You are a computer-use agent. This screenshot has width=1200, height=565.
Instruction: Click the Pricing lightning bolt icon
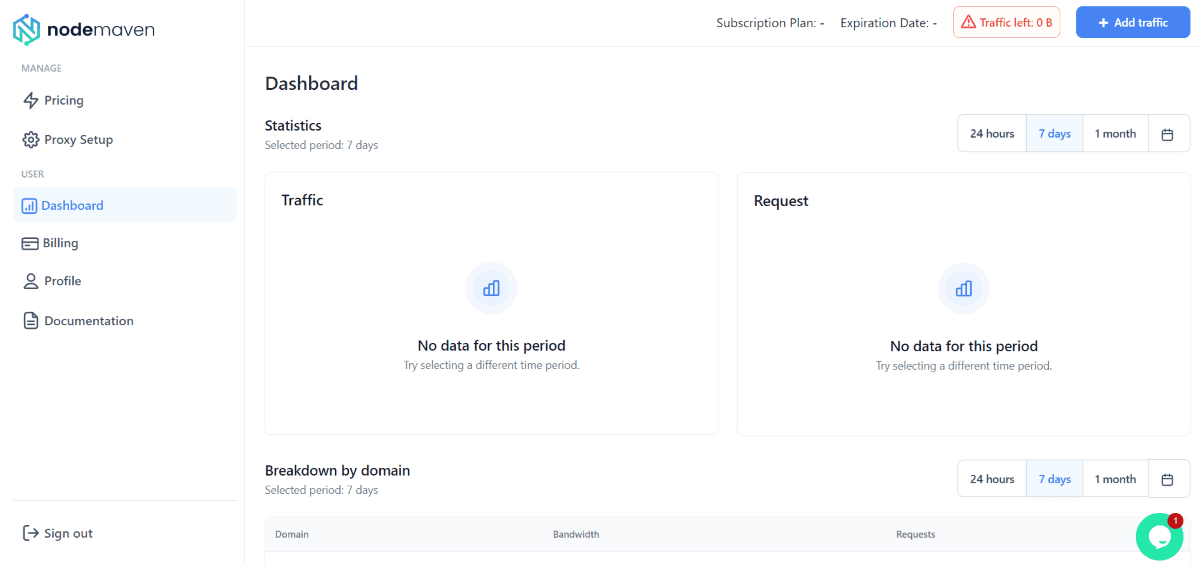click(31, 100)
